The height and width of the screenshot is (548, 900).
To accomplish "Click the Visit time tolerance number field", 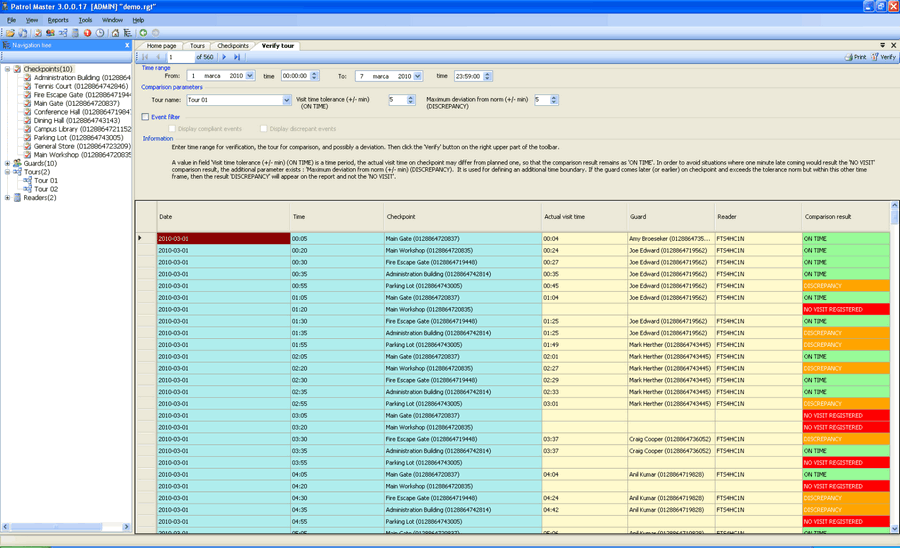I will (x=397, y=100).
